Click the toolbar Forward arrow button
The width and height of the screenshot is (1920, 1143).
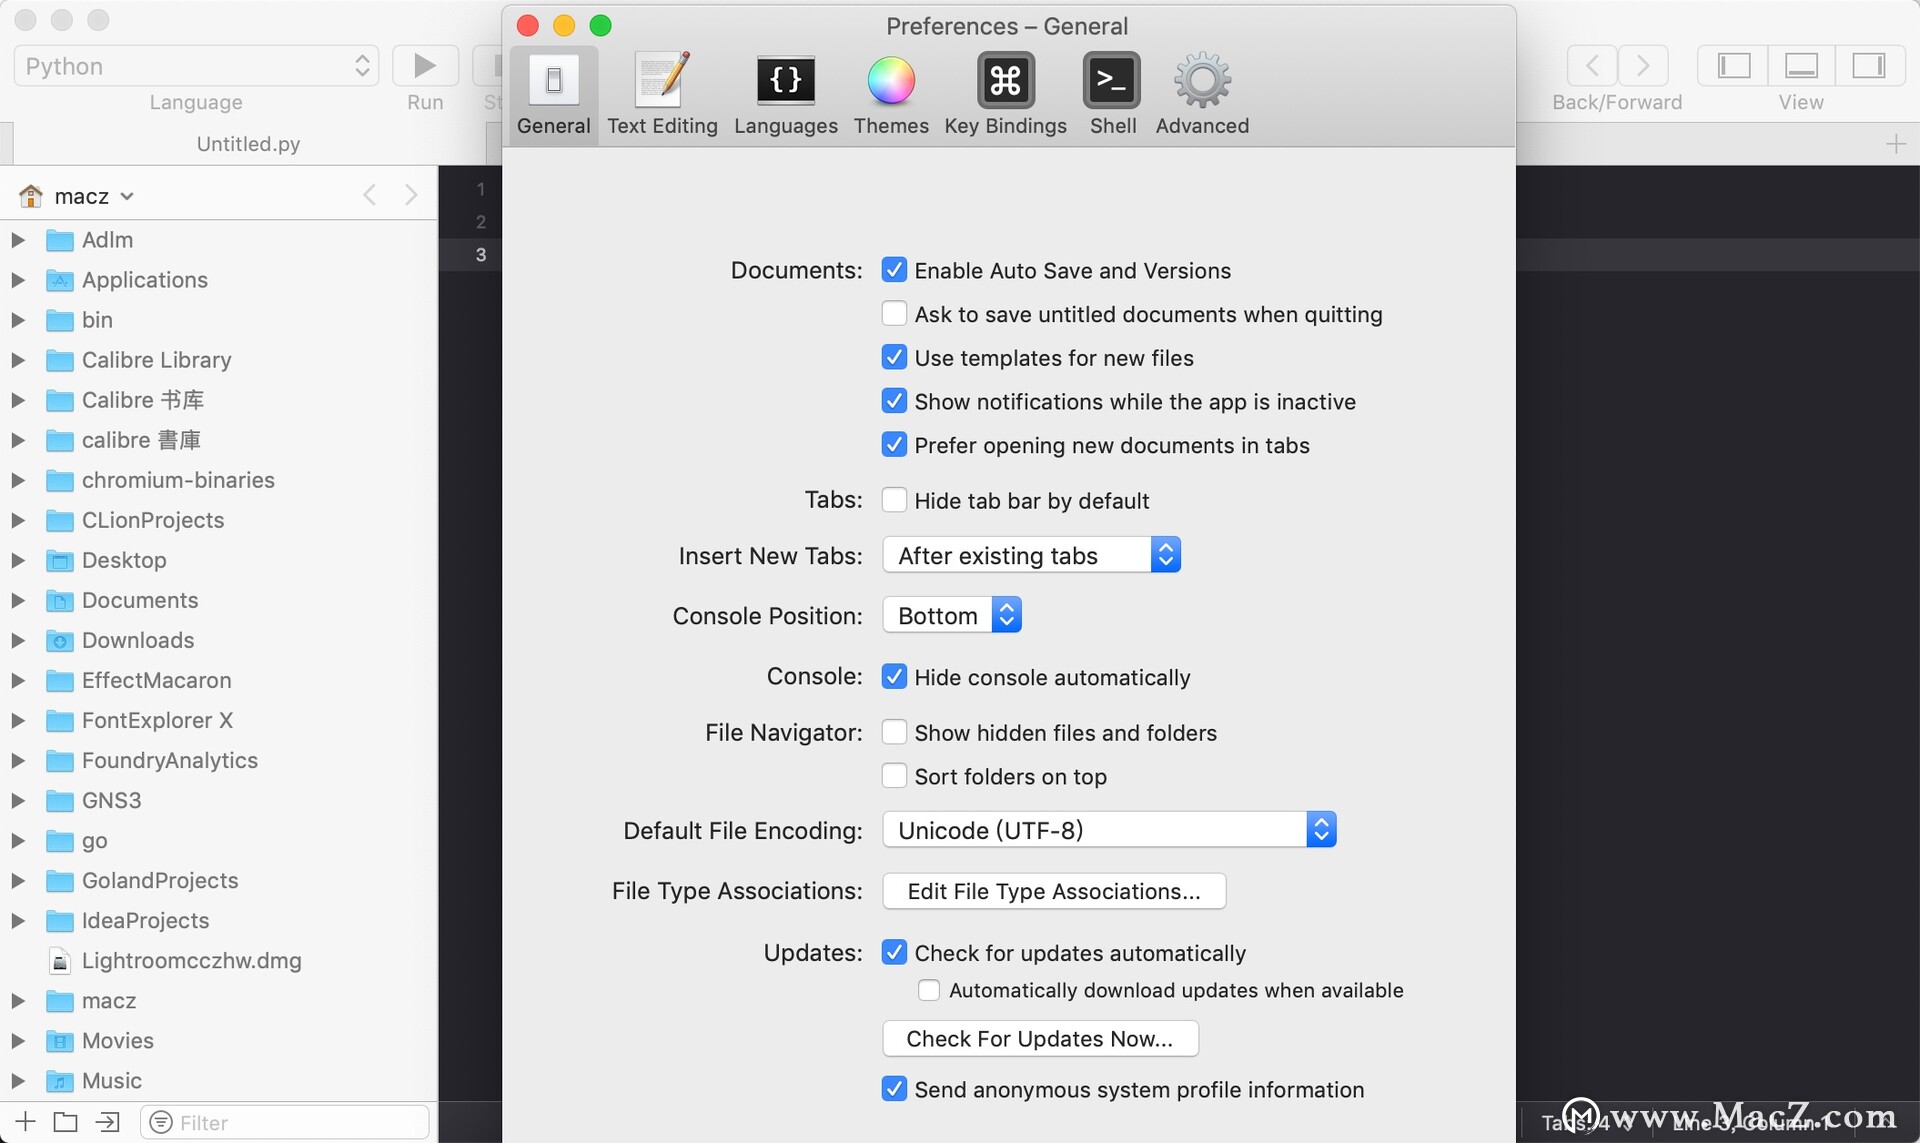(x=1643, y=66)
